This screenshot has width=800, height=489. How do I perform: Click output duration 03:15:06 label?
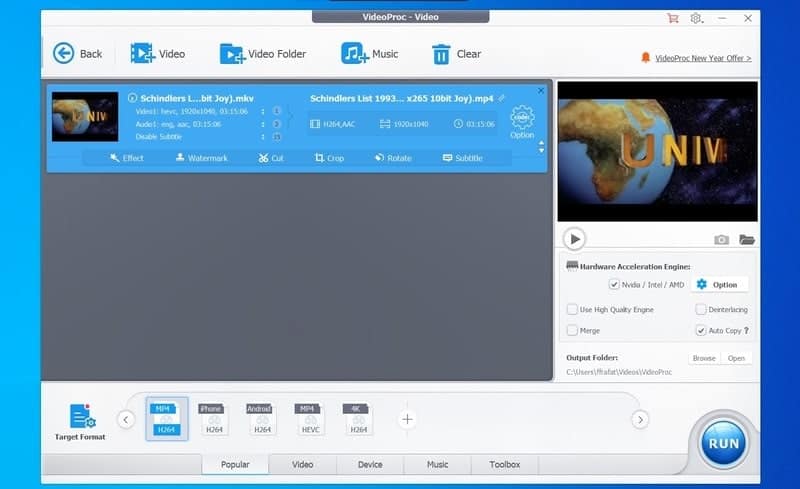pyautogui.click(x=474, y=124)
